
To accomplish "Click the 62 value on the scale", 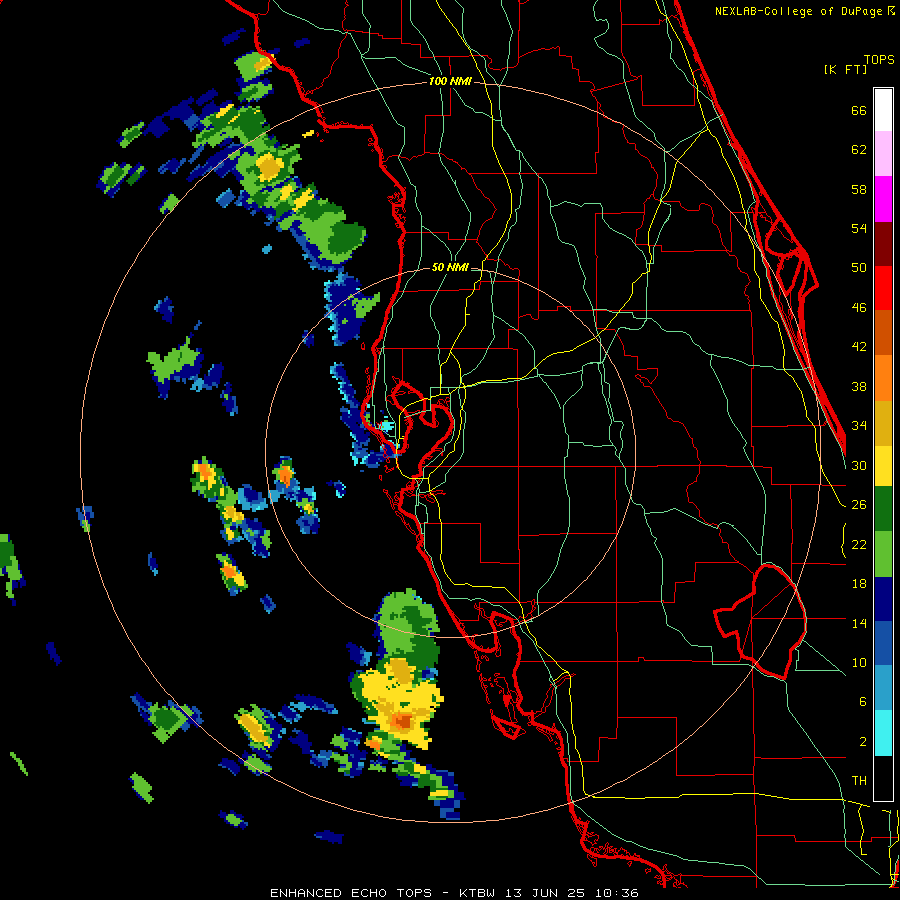I will (x=859, y=150).
